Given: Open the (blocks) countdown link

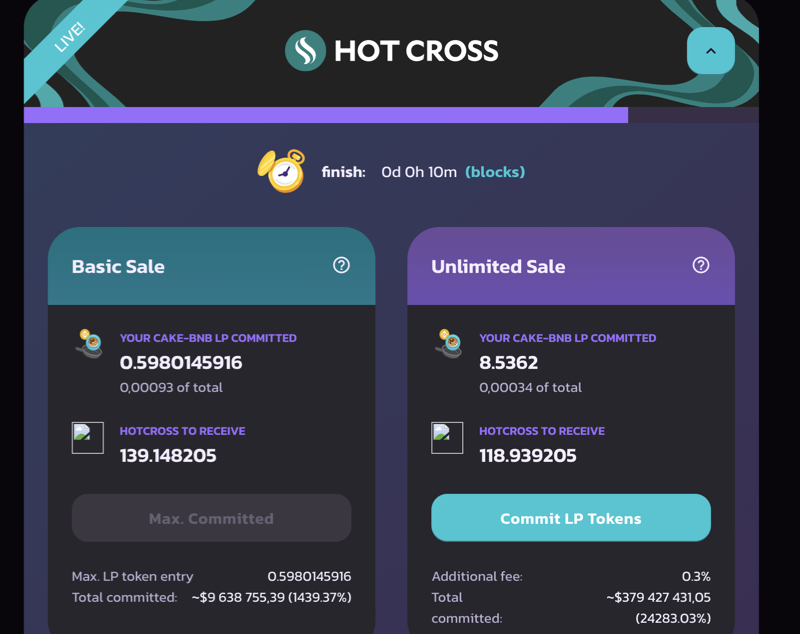Looking at the screenshot, I should (495, 172).
